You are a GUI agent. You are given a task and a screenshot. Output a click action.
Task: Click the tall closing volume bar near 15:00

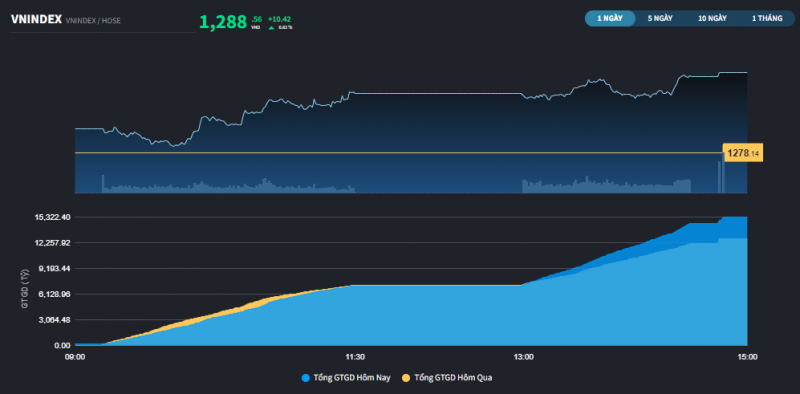[x=723, y=174]
